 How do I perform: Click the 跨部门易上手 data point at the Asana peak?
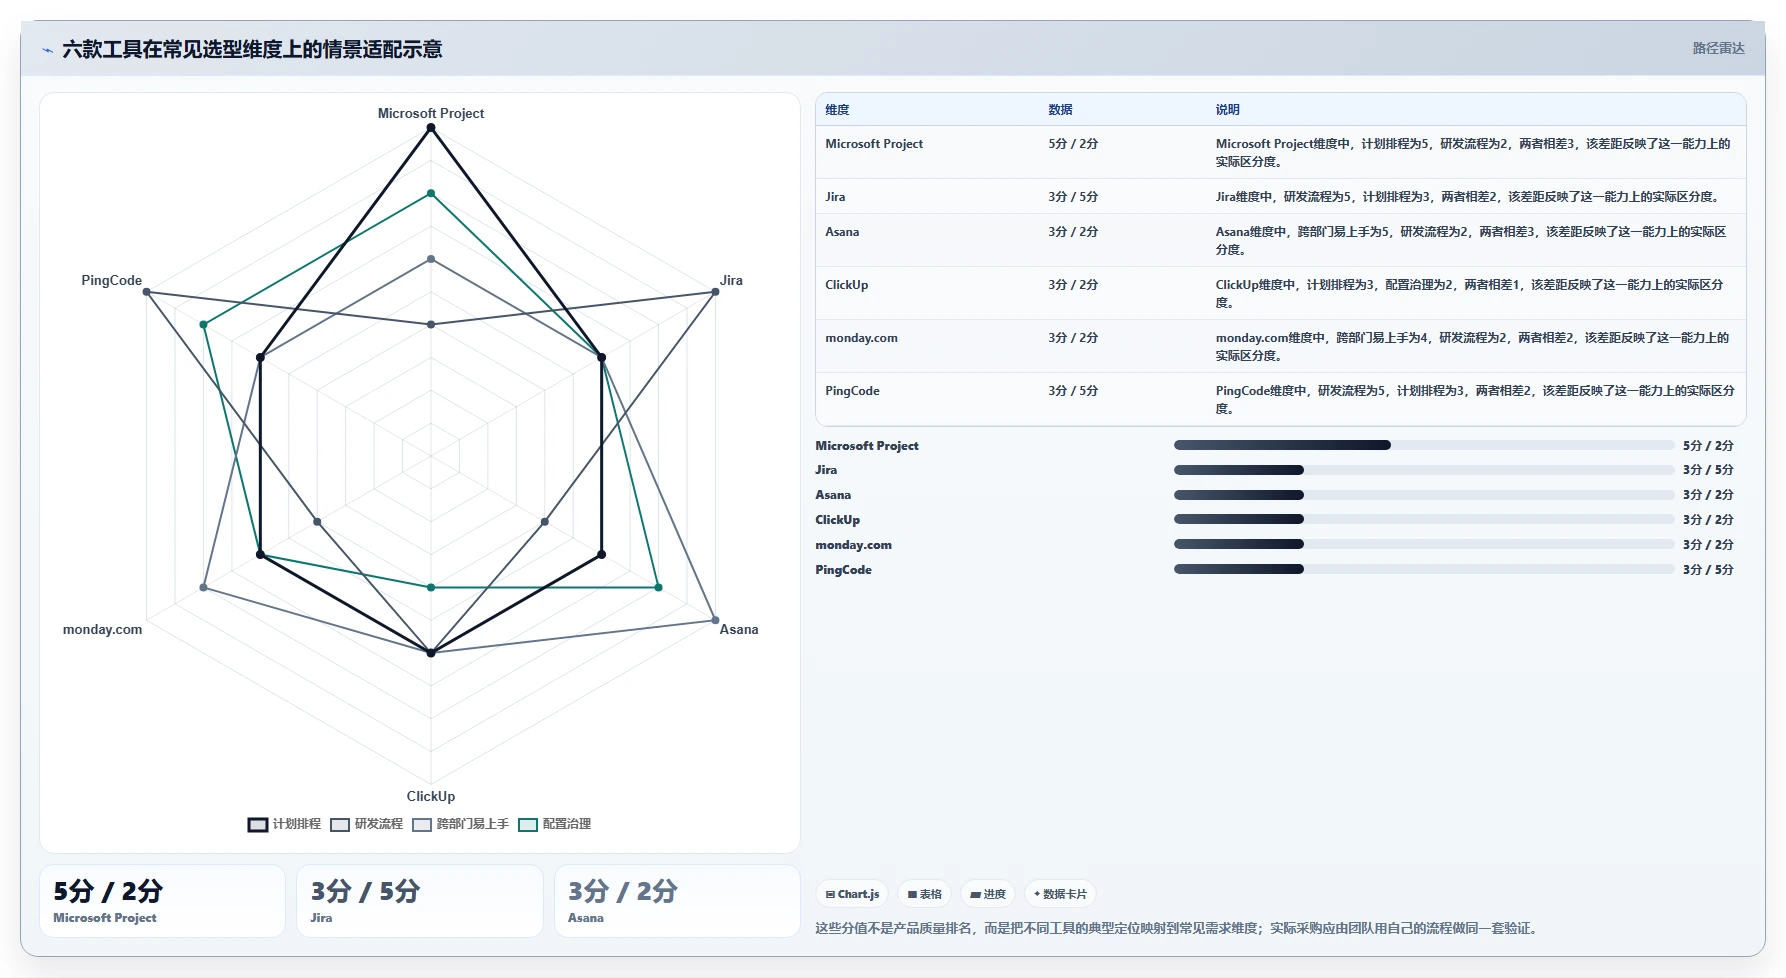coord(715,620)
